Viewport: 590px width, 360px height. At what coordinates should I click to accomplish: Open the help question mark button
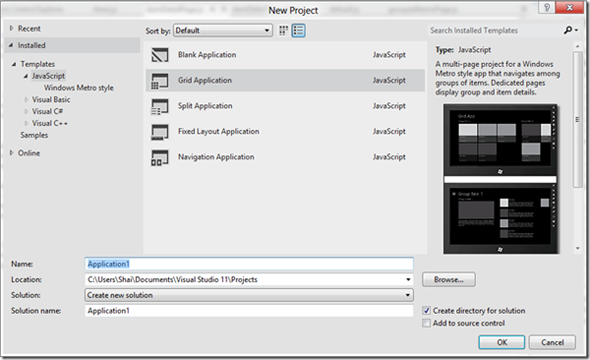click(x=547, y=7)
